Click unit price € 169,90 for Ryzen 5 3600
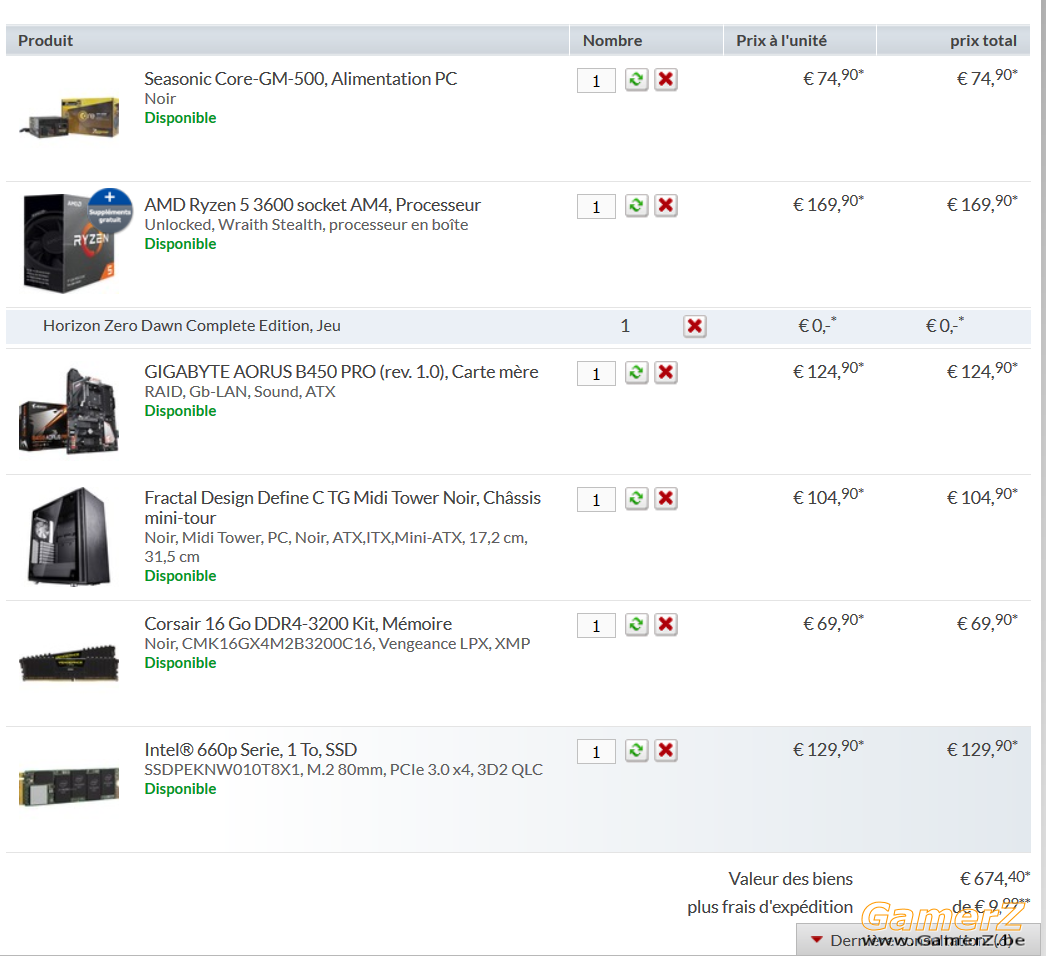1046x956 pixels. pyautogui.click(x=829, y=203)
